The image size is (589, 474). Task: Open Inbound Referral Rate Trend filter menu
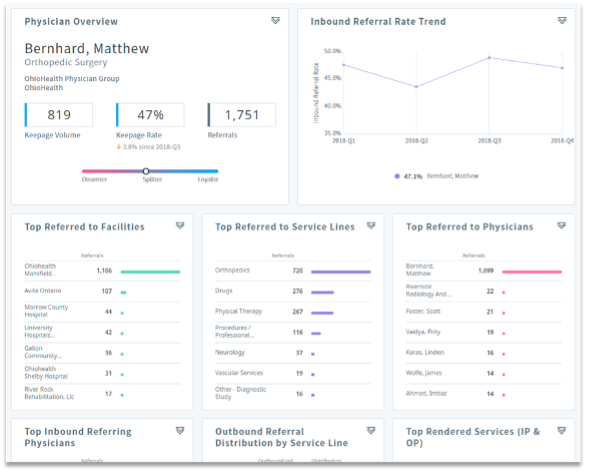[x=562, y=21]
